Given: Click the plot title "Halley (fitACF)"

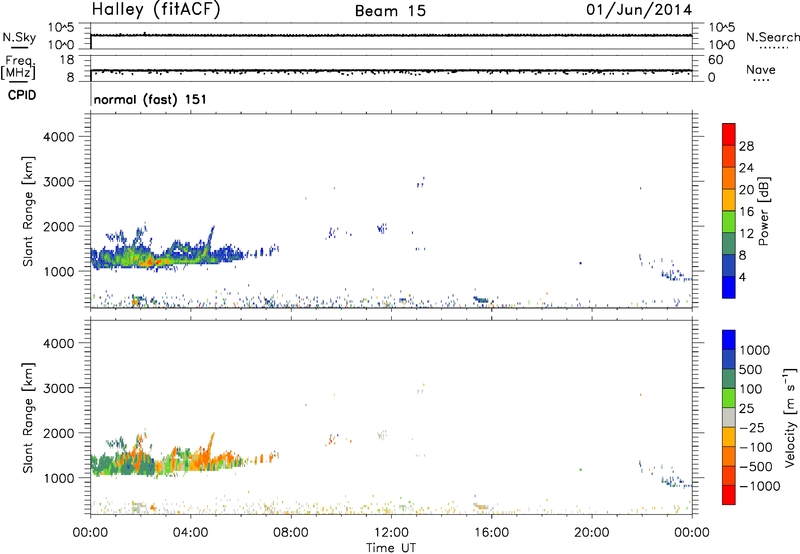Looking at the screenshot, I should point(156,10).
